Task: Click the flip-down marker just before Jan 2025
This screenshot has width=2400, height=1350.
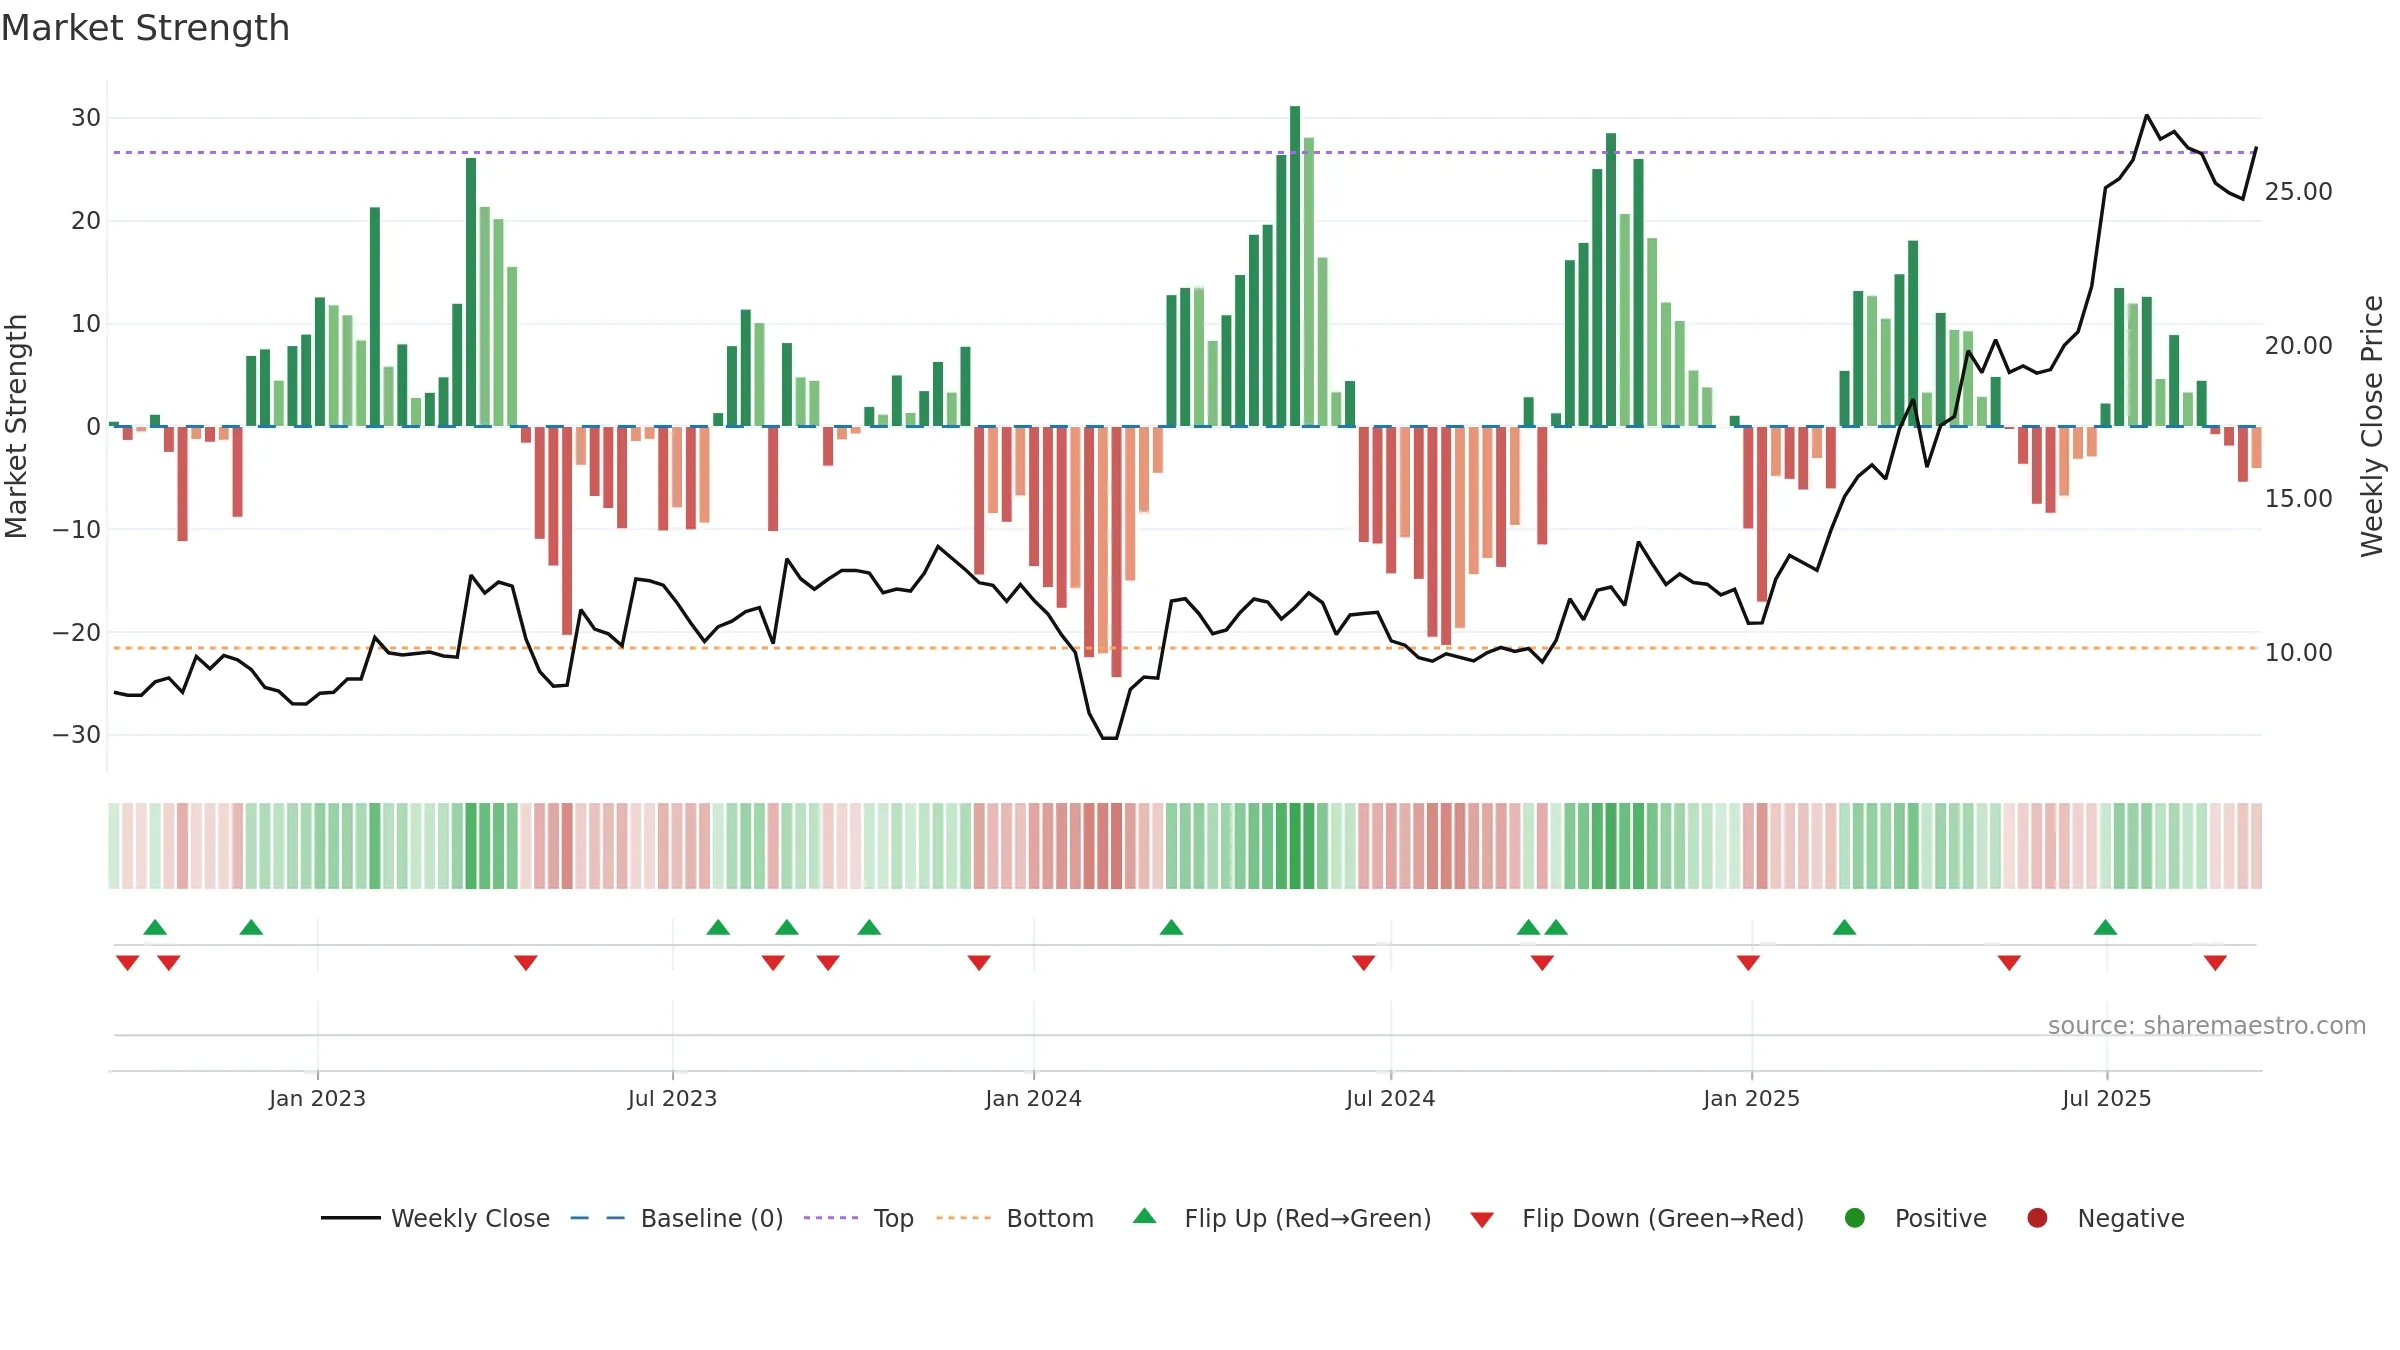Action: coord(1748,962)
